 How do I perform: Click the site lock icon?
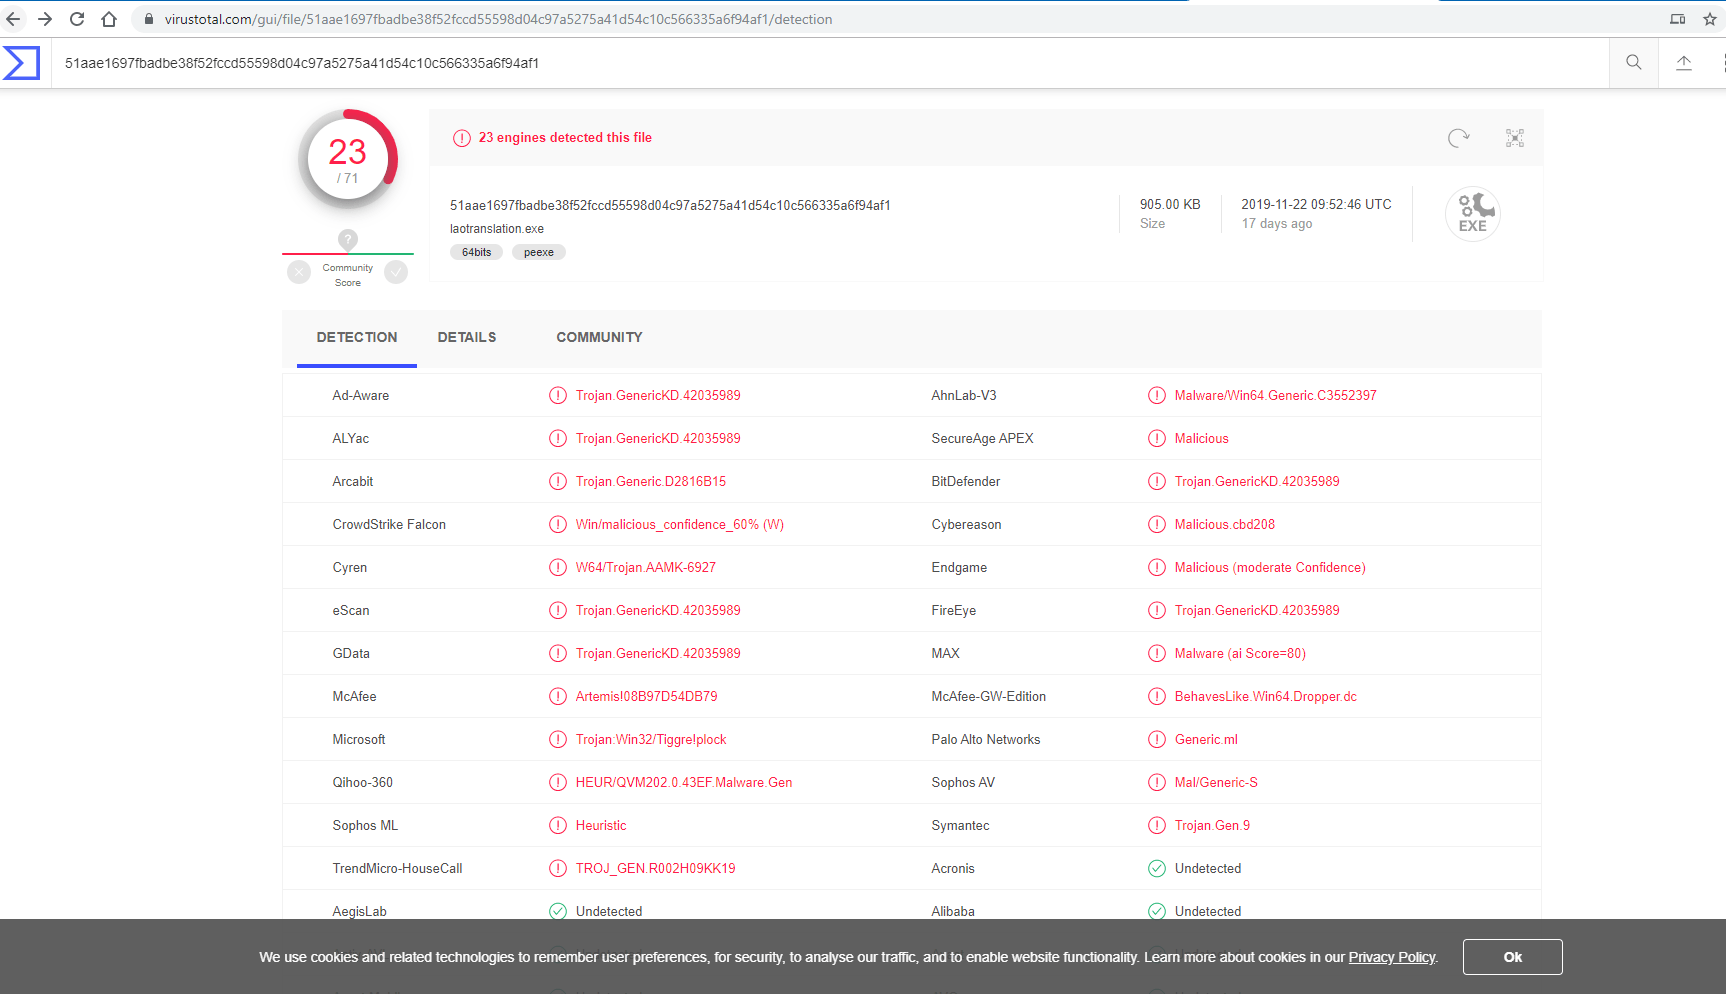tap(148, 19)
